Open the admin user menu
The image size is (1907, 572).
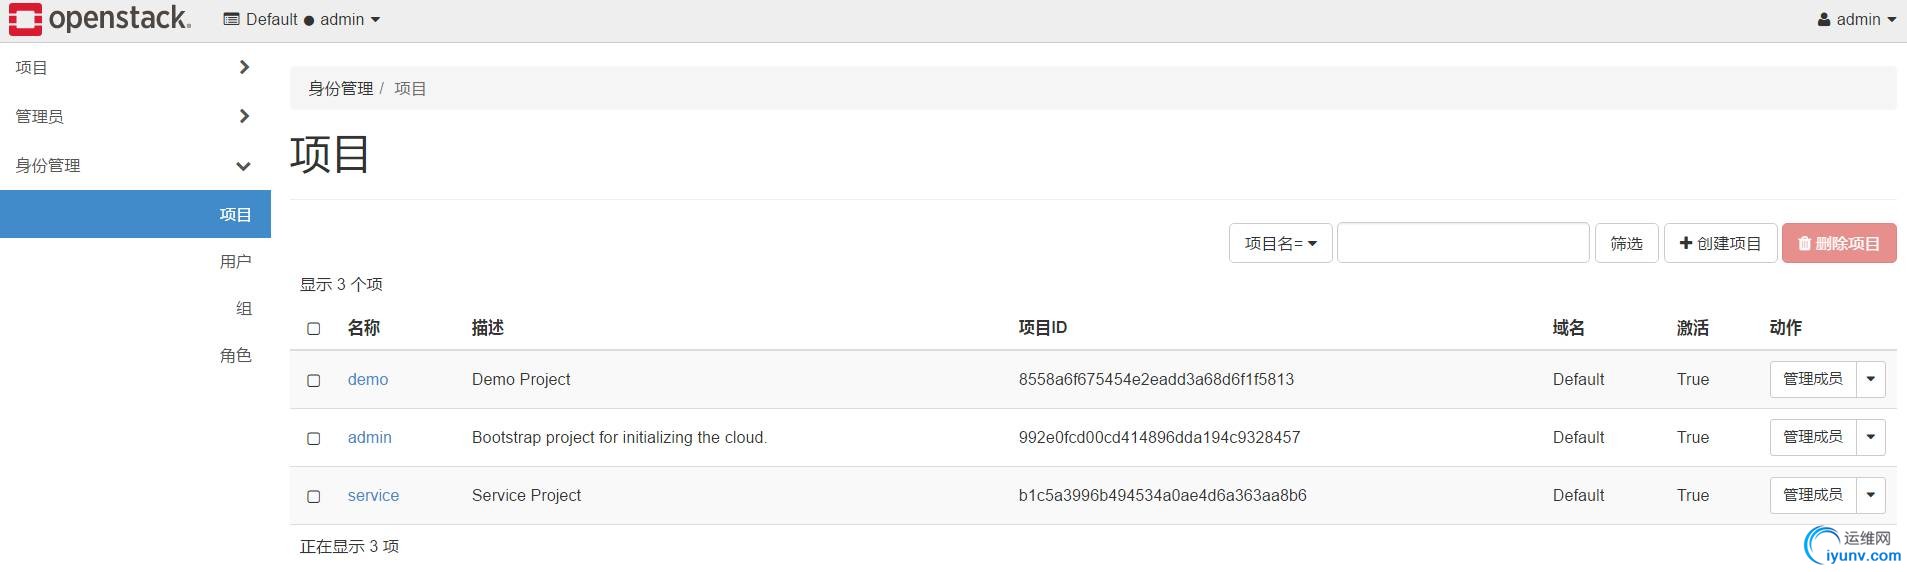[x=1856, y=20]
